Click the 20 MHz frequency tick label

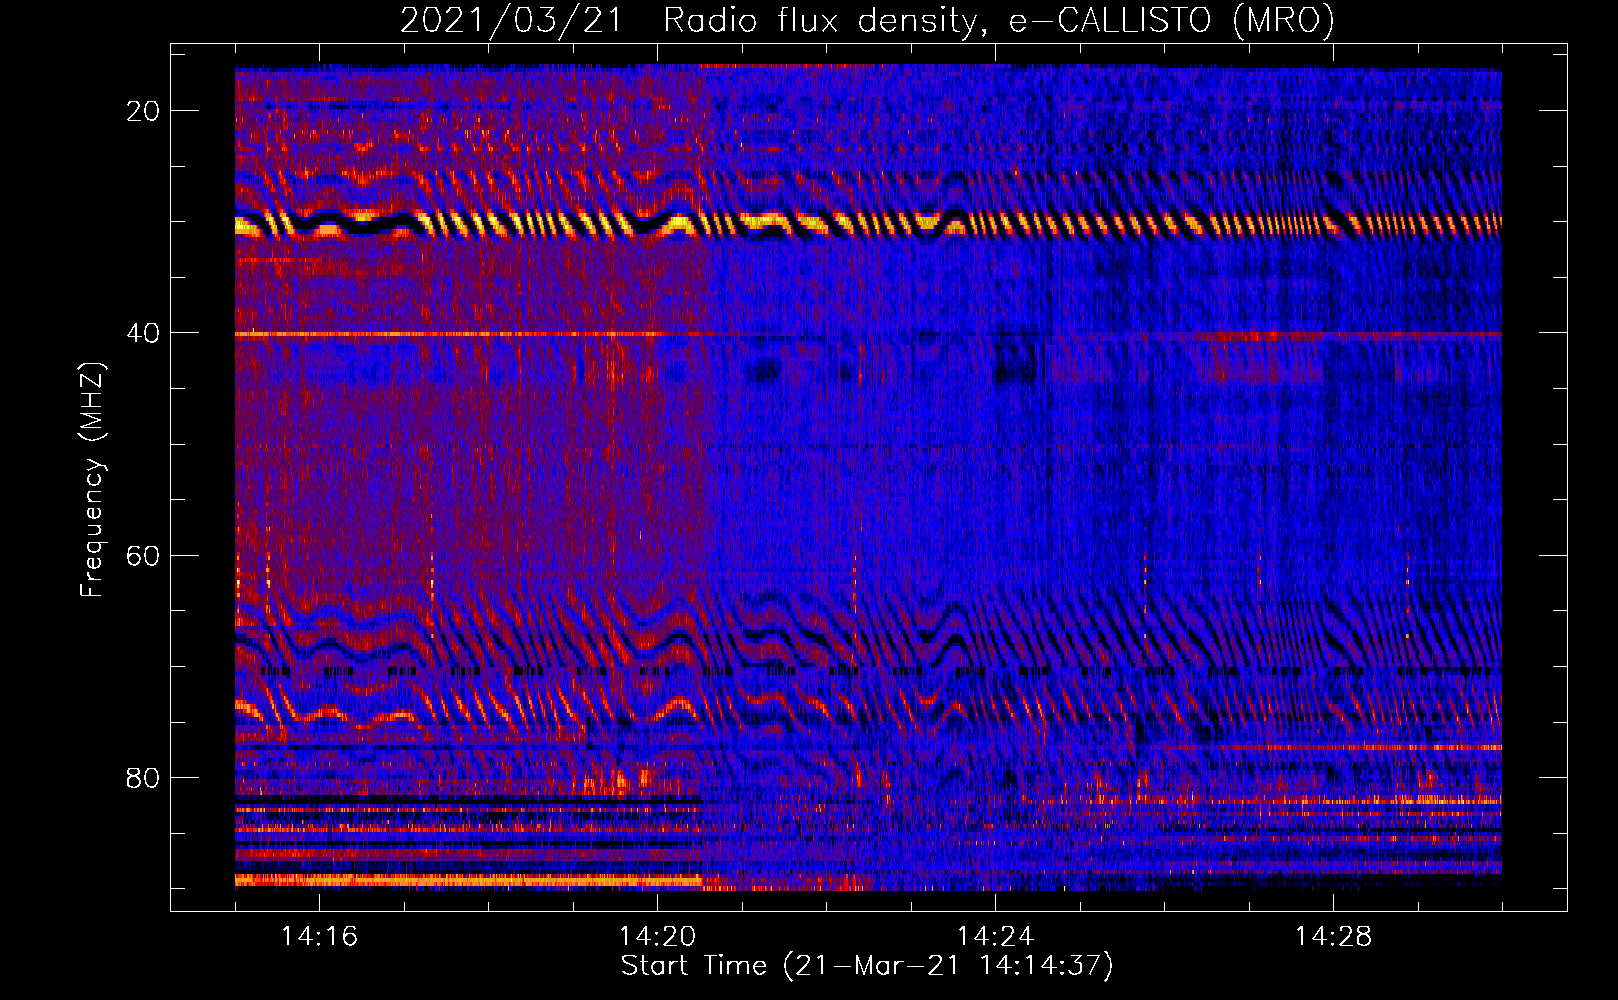[x=143, y=111]
